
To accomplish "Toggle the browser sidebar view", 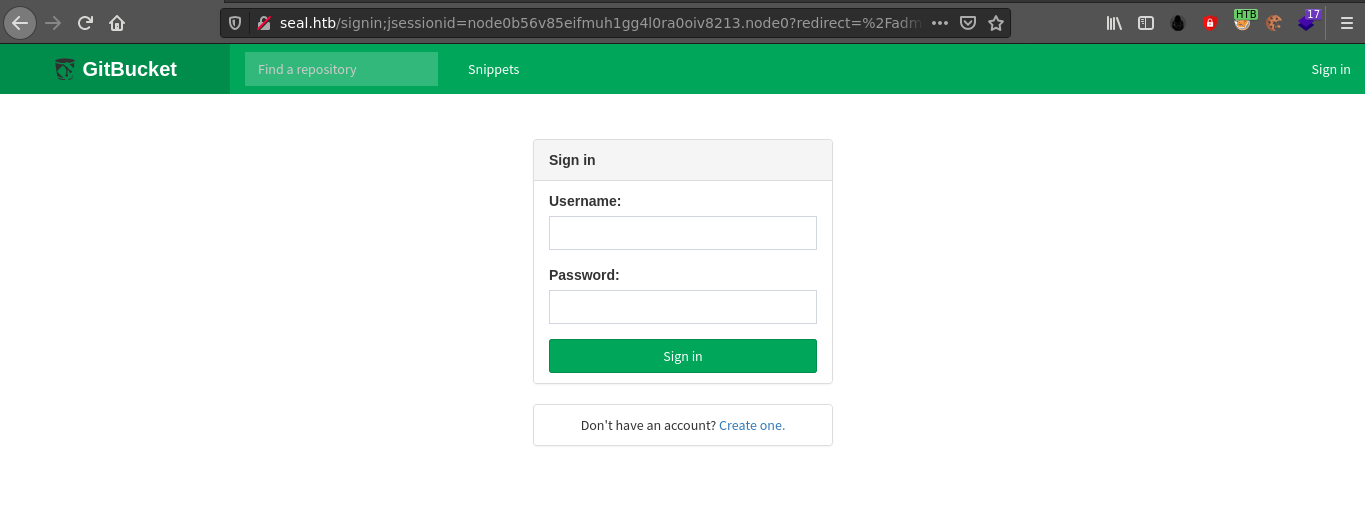I will [1146, 23].
